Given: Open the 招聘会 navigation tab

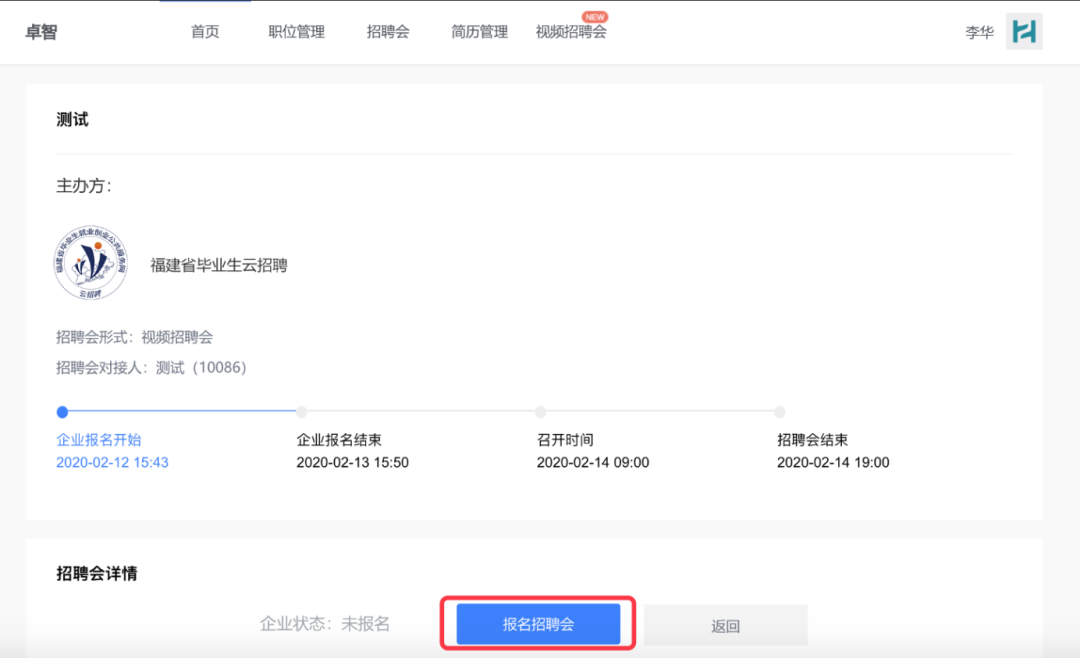Looking at the screenshot, I should coord(387,31).
